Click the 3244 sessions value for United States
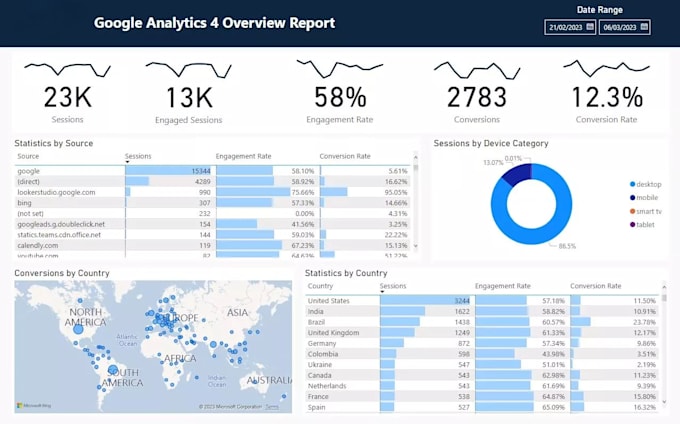This screenshot has height=424, width=680. [462, 300]
